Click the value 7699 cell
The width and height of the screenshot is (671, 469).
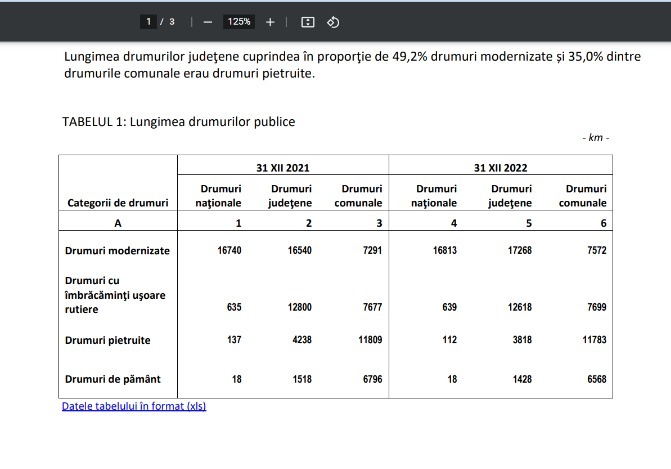(x=597, y=307)
